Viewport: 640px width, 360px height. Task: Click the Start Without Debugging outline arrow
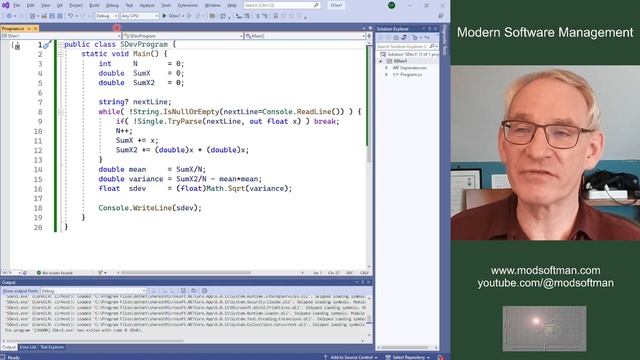click(189, 16)
